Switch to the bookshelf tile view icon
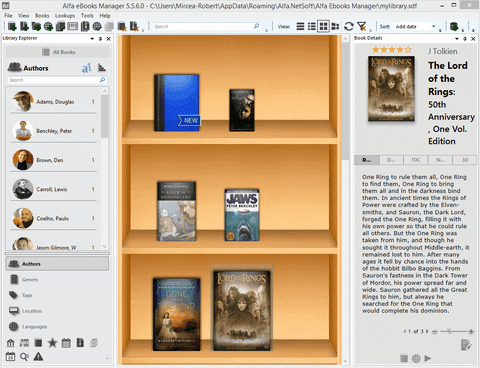This screenshot has height=368, width=480. click(335, 26)
